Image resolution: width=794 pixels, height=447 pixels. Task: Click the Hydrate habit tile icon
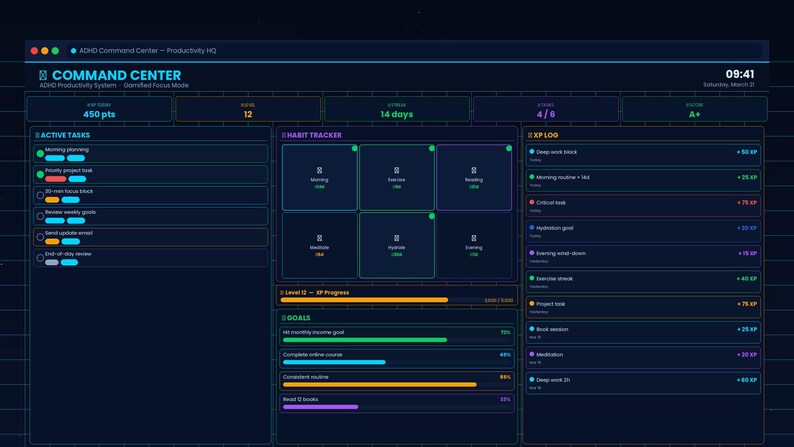396,238
